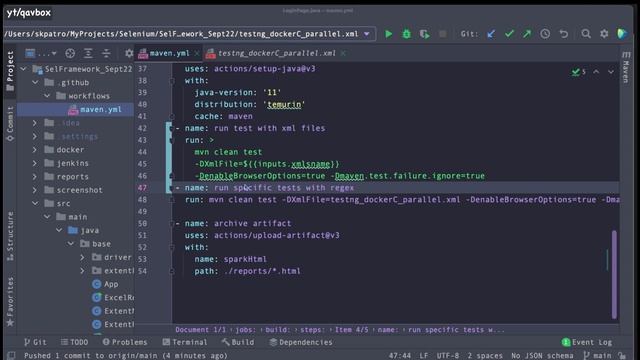Collapse all icon in Project panel toolbar
The image size is (640, 360).
pyautogui.click(x=106, y=53)
